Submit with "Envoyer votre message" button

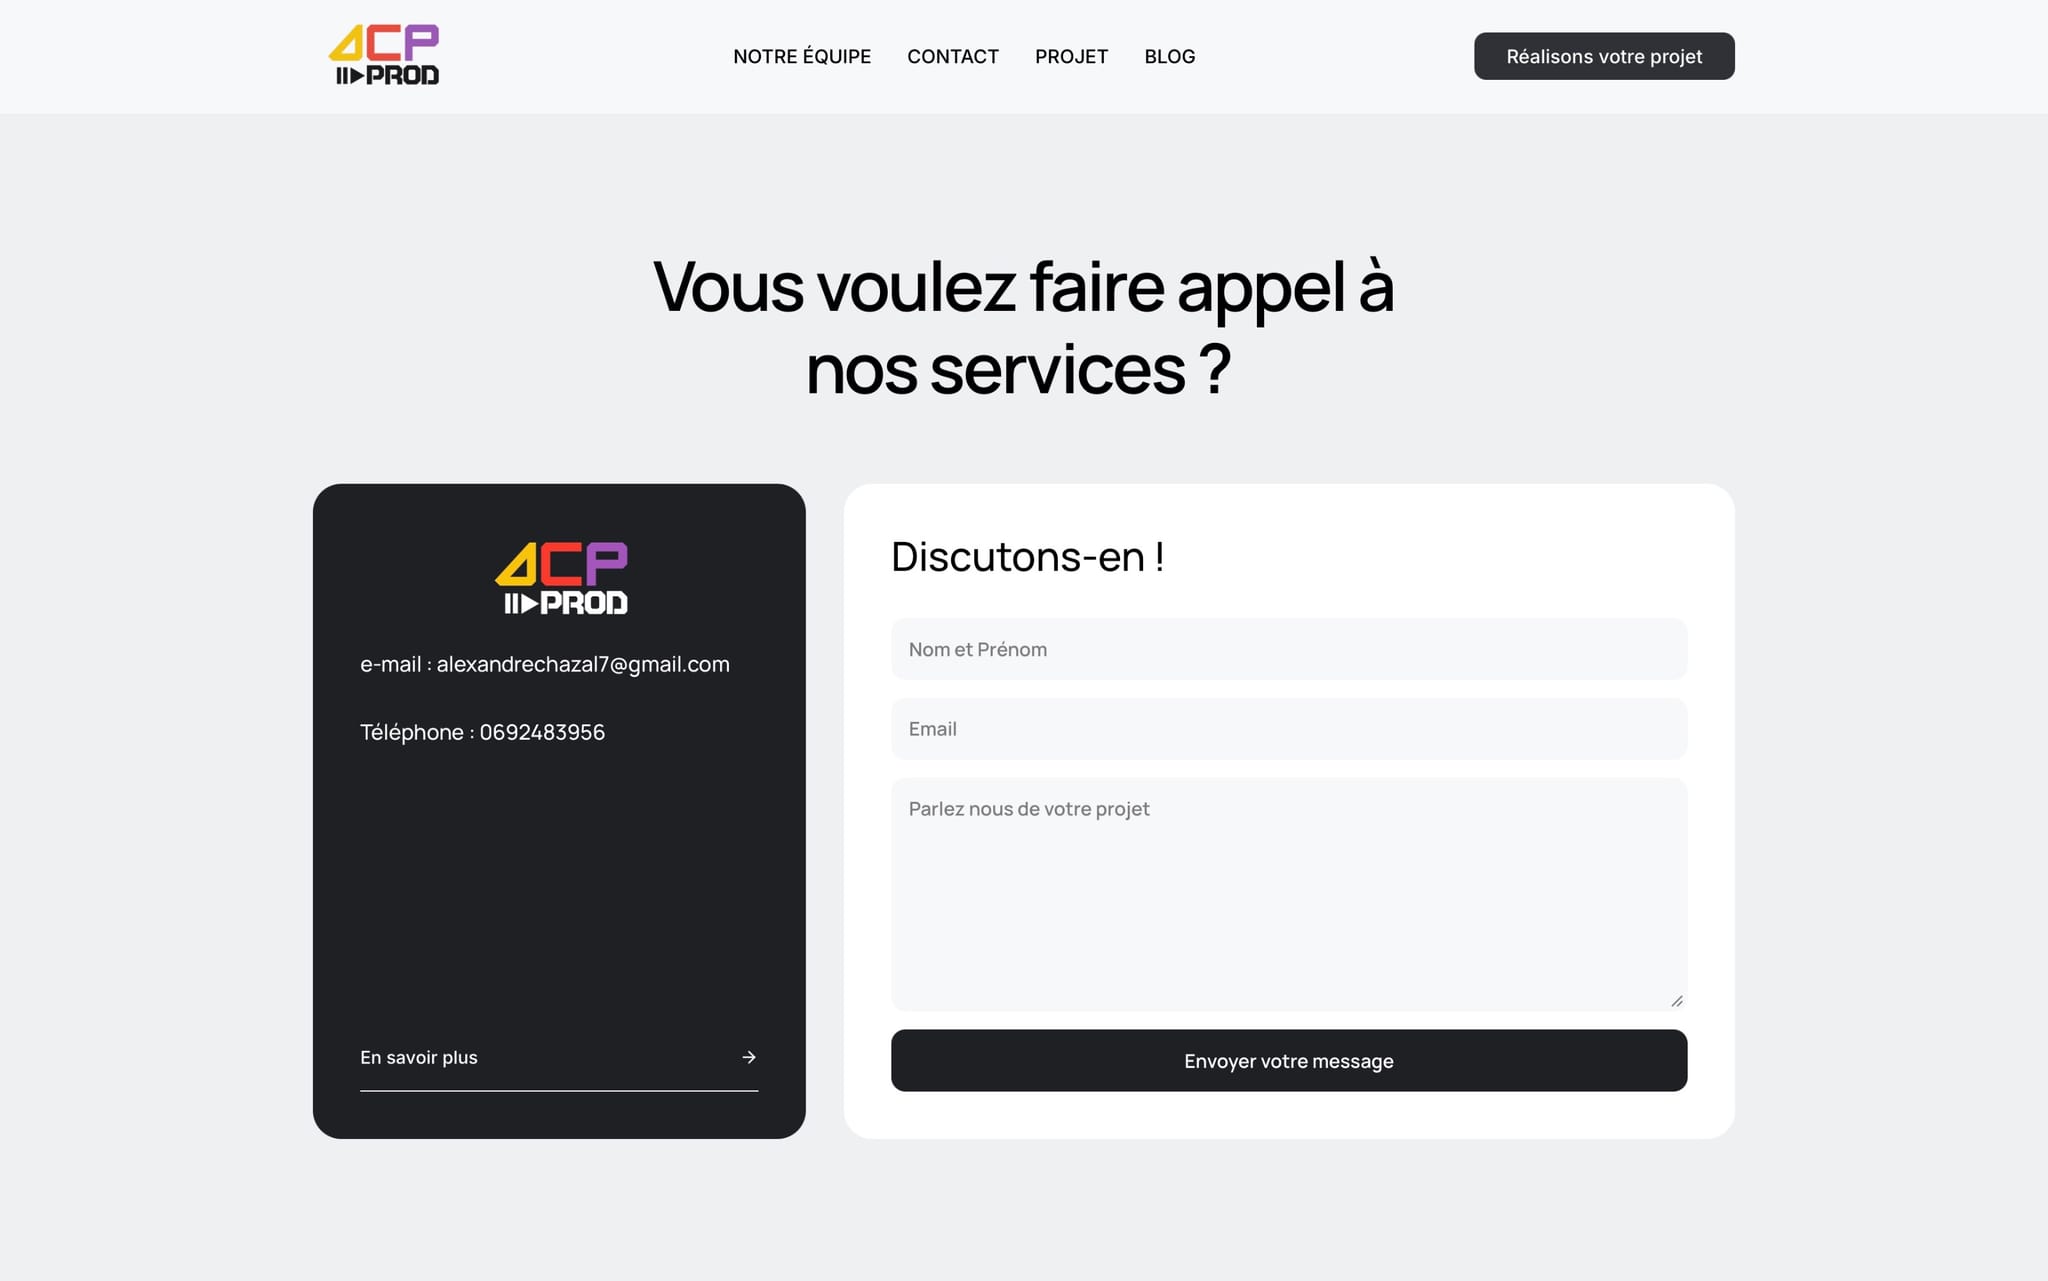1289,1061
